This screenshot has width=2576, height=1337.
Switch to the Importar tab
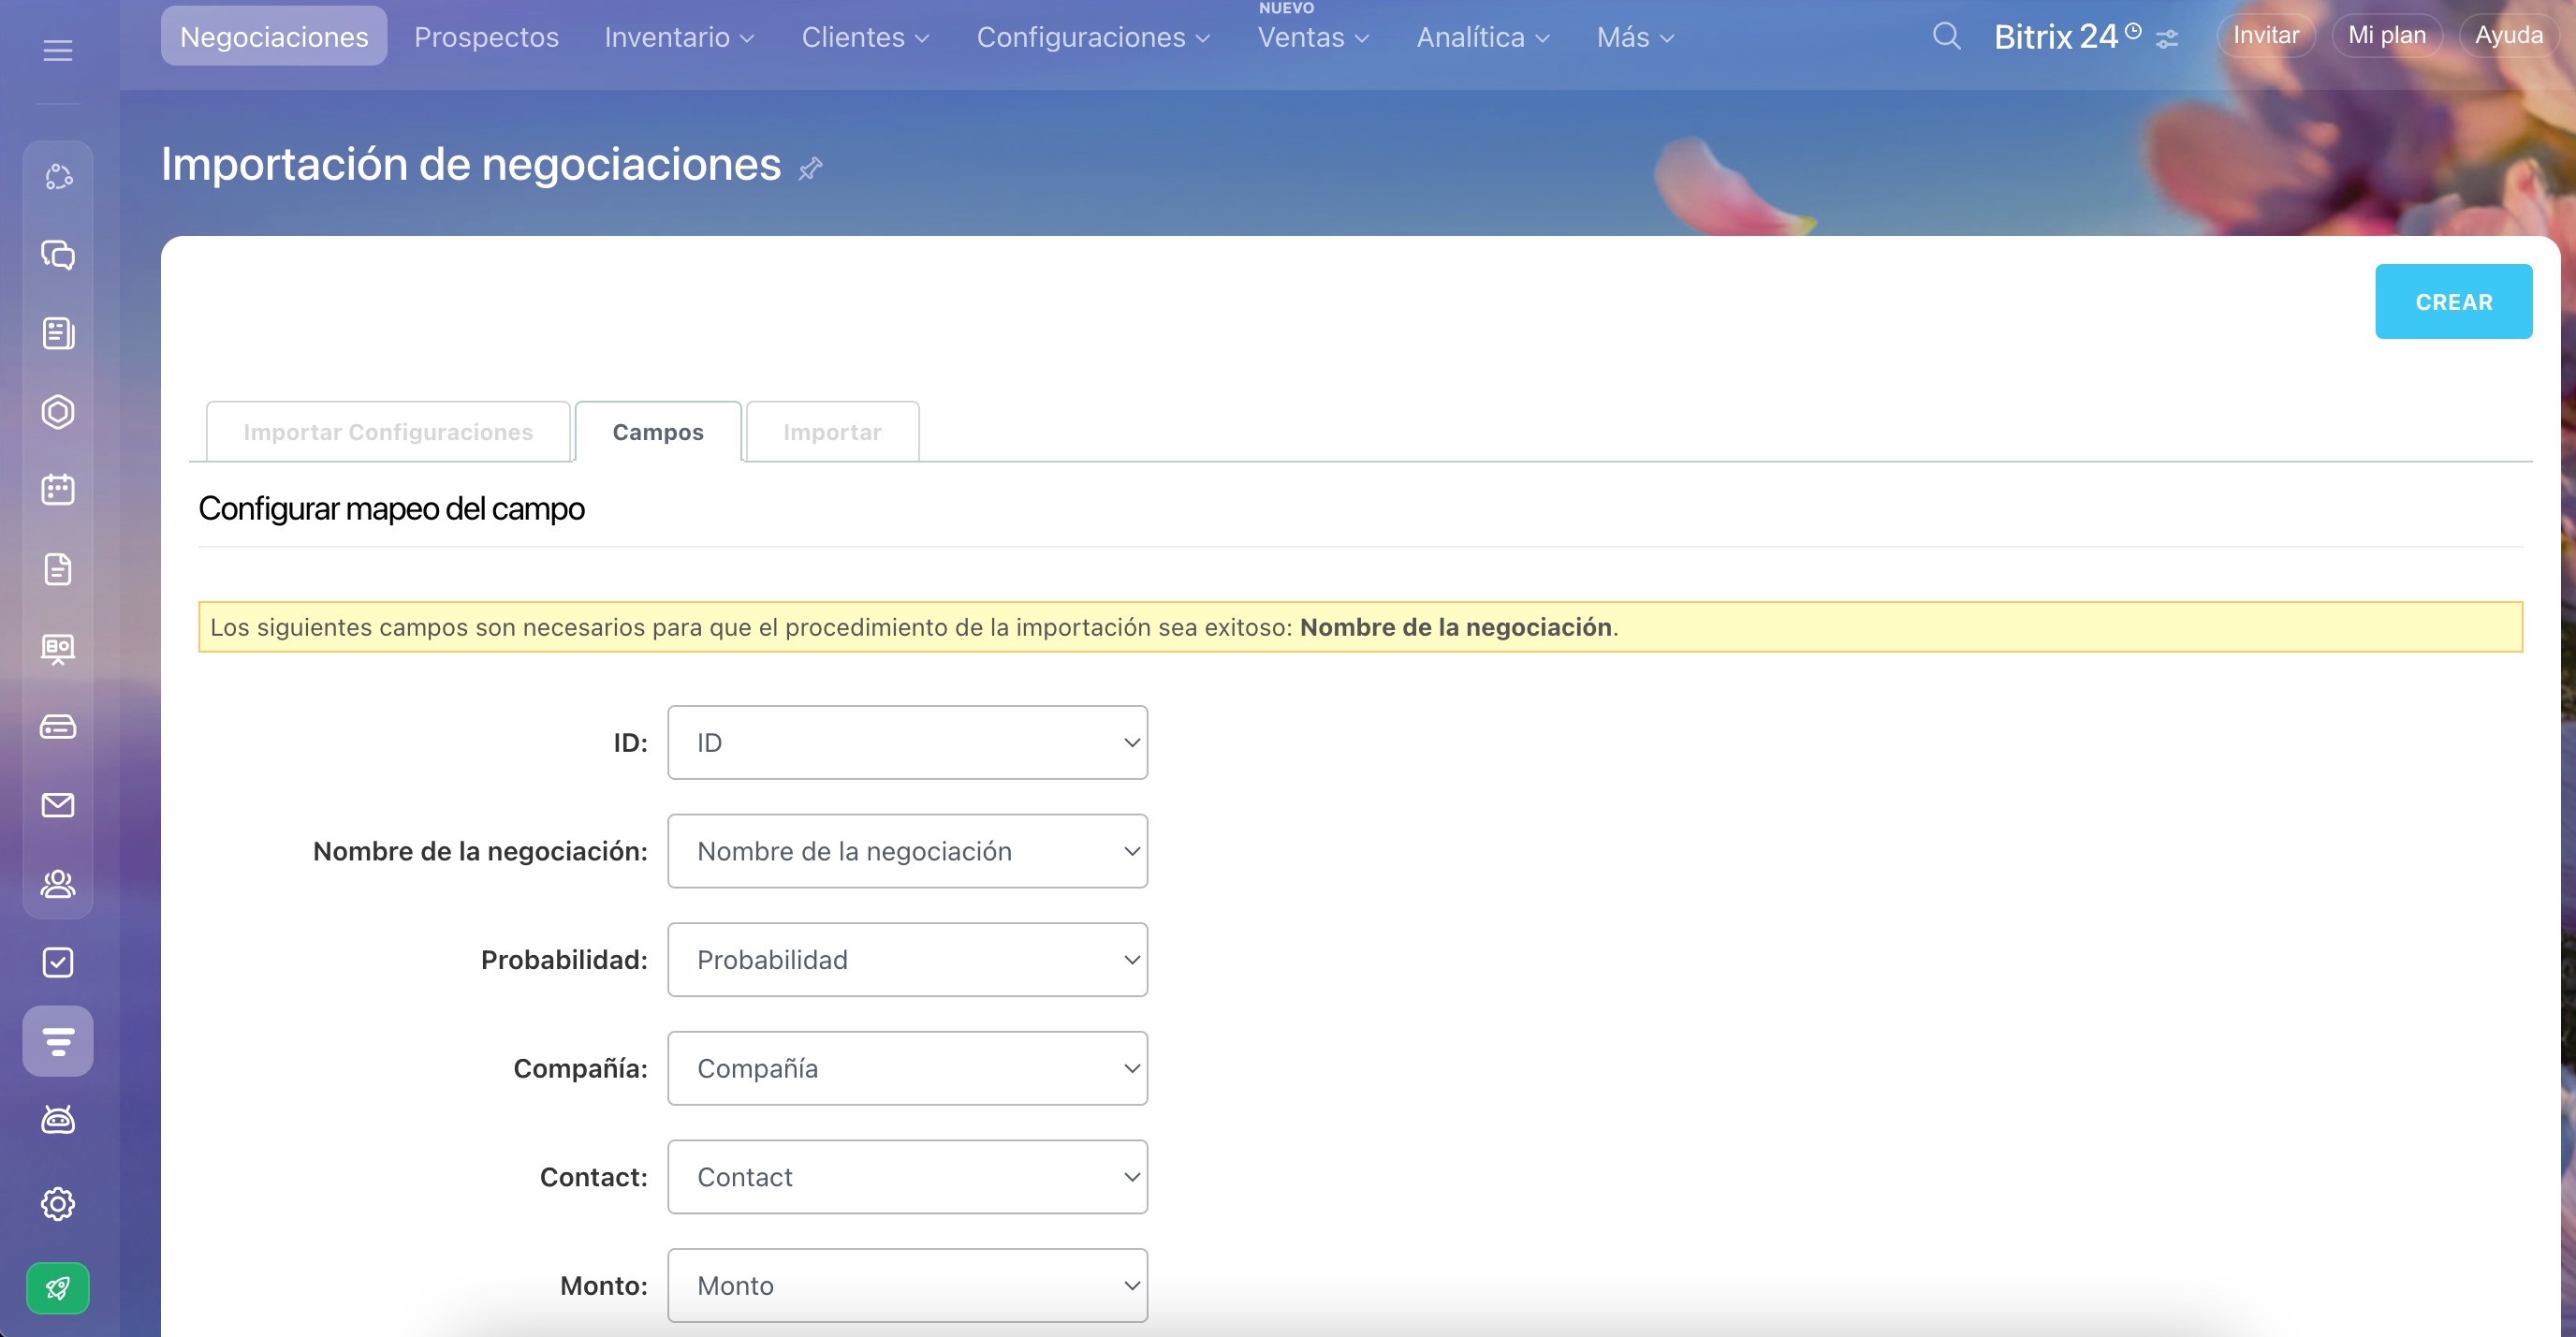point(832,432)
